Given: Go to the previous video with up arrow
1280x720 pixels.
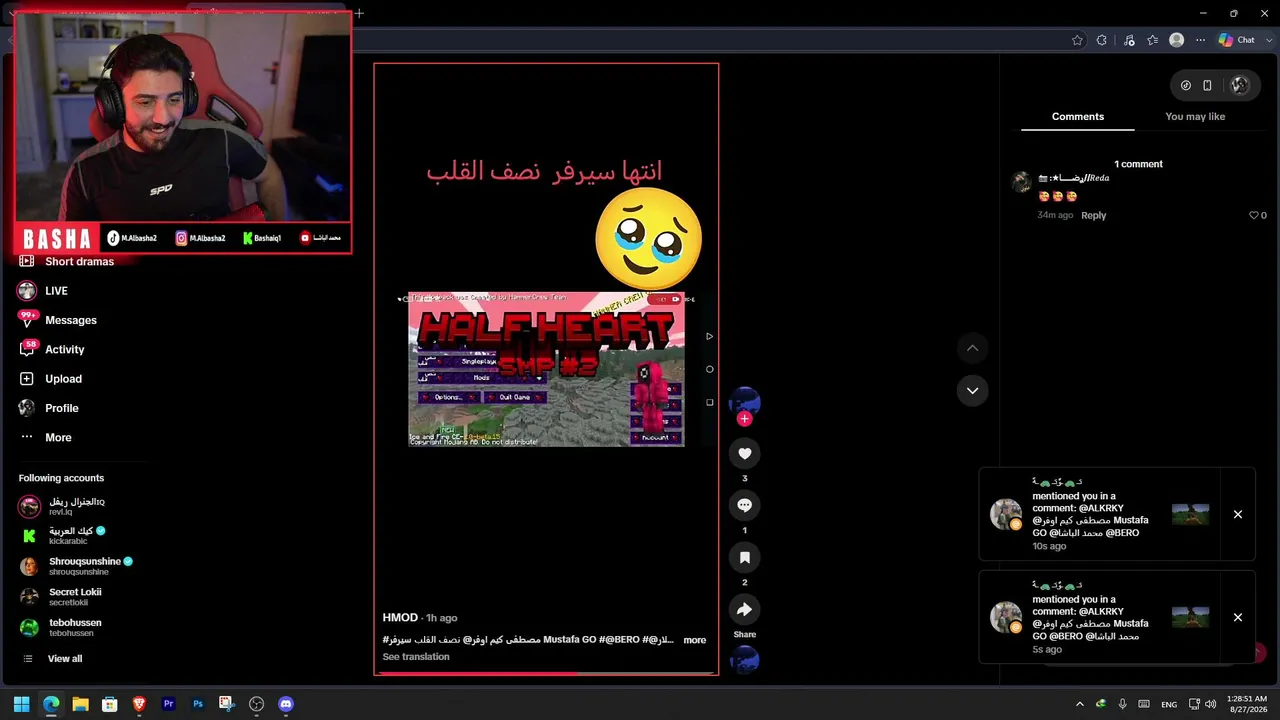Looking at the screenshot, I should tap(972, 348).
